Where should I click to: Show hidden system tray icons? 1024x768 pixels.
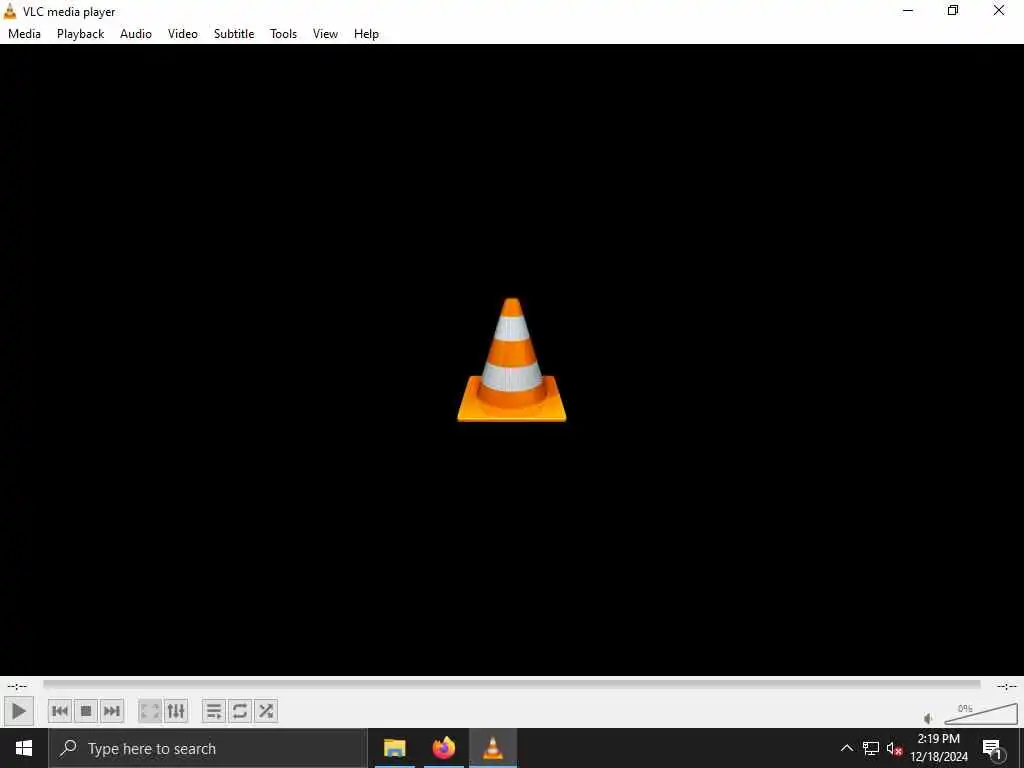click(x=846, y=748)
